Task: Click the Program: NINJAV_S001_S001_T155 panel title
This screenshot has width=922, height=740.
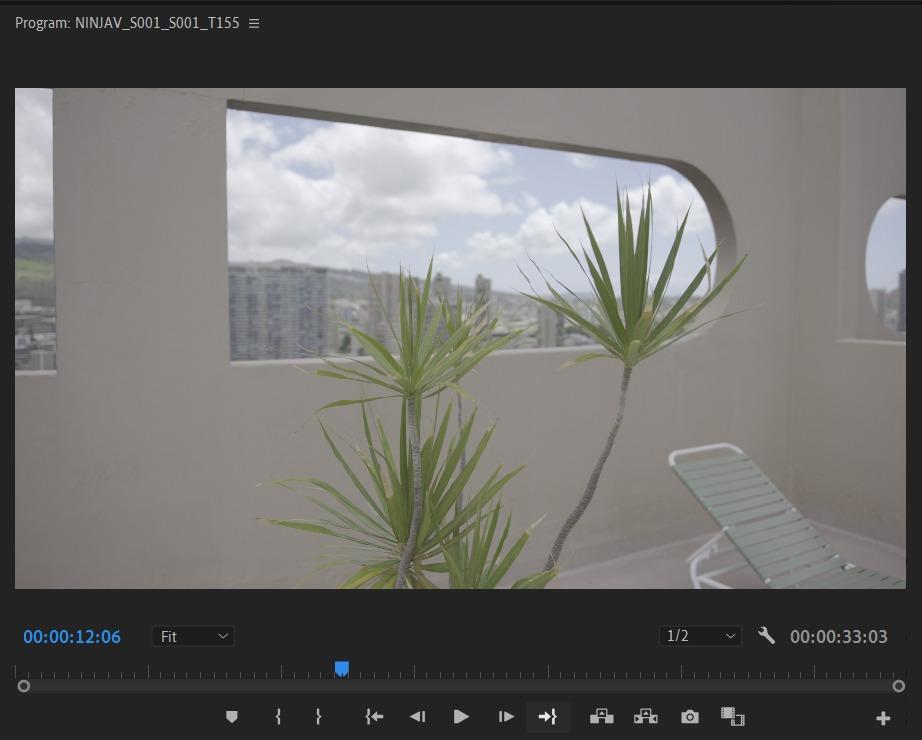Action: tap(127, 23)
